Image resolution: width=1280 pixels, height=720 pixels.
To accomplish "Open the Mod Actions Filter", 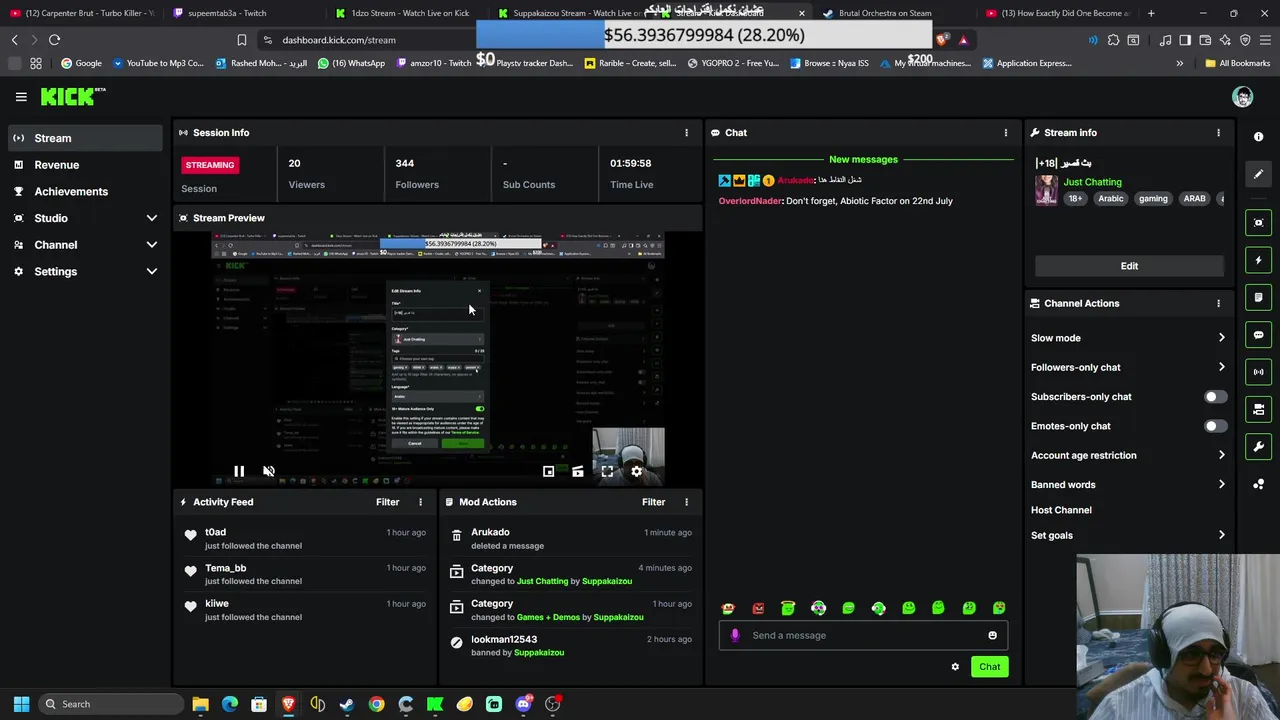I will click(x=653, y=502).
